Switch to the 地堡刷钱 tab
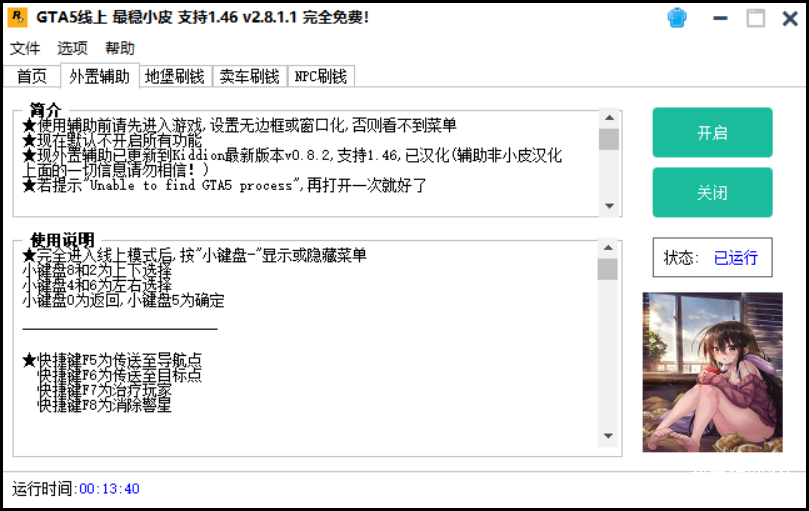Viewport: 809px width, 511px height. click(175, 76)
